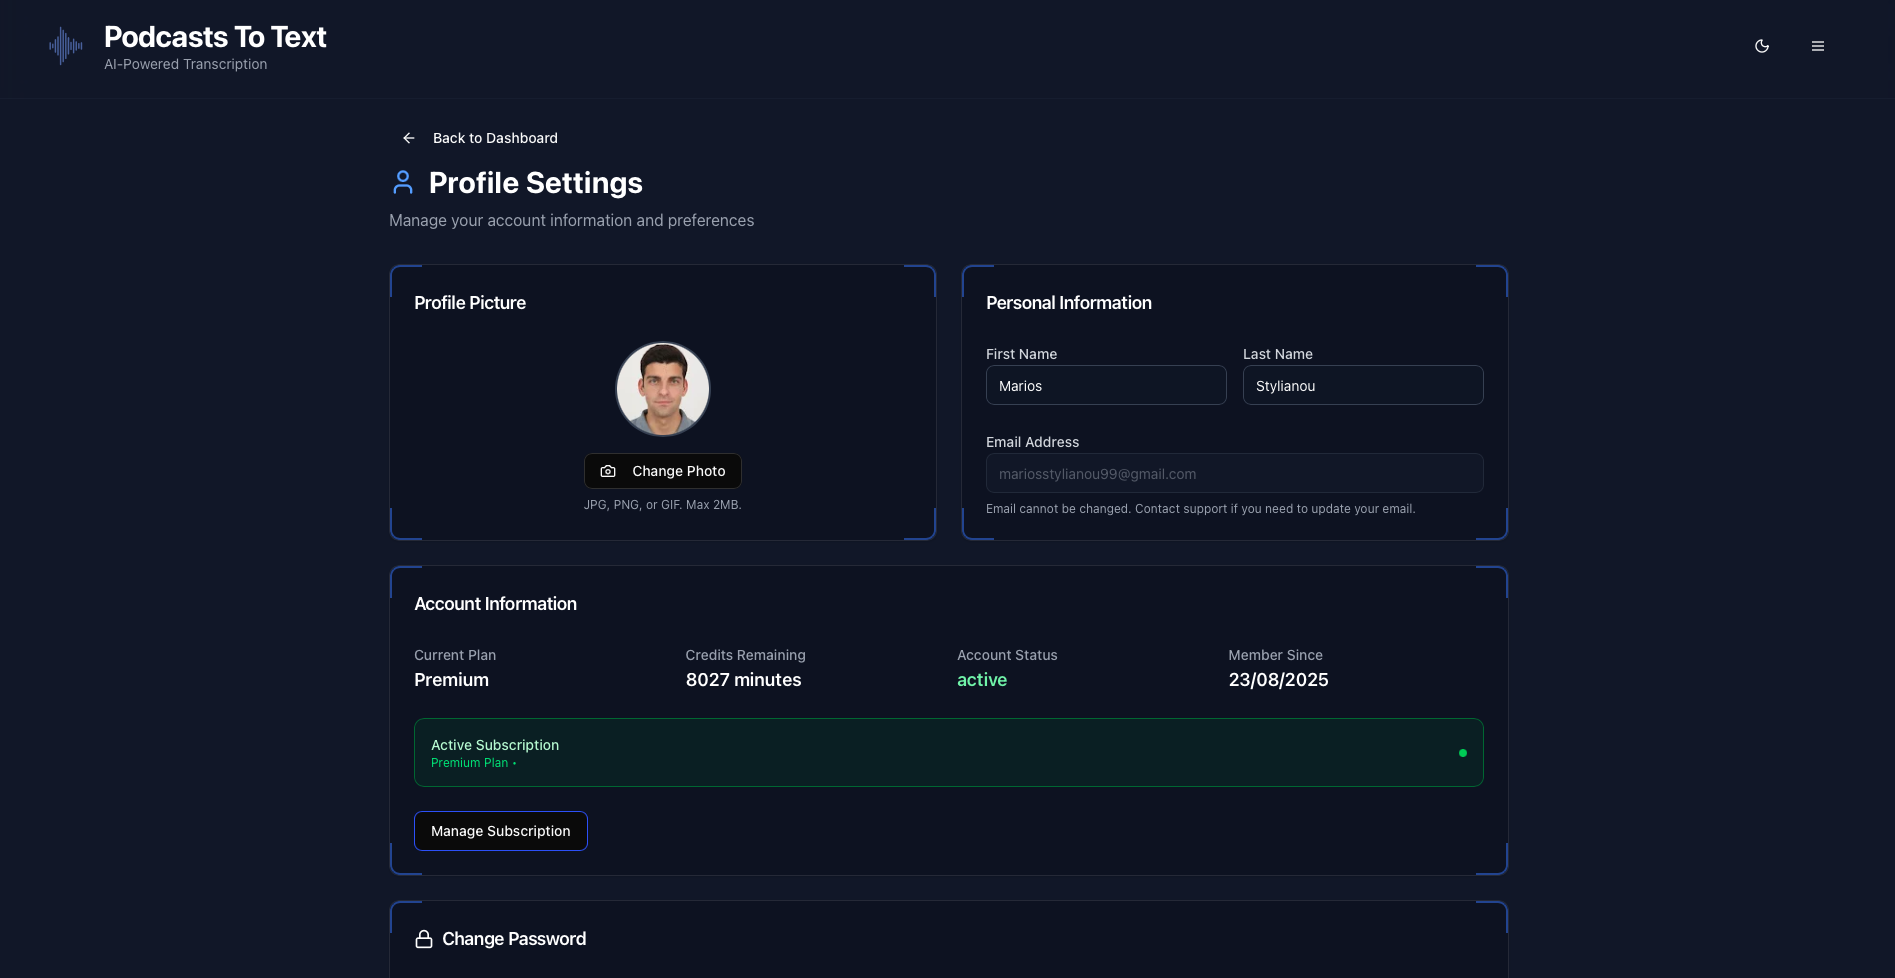Click the AI-Powered Transcription subtitle

(x=186, y=64)
